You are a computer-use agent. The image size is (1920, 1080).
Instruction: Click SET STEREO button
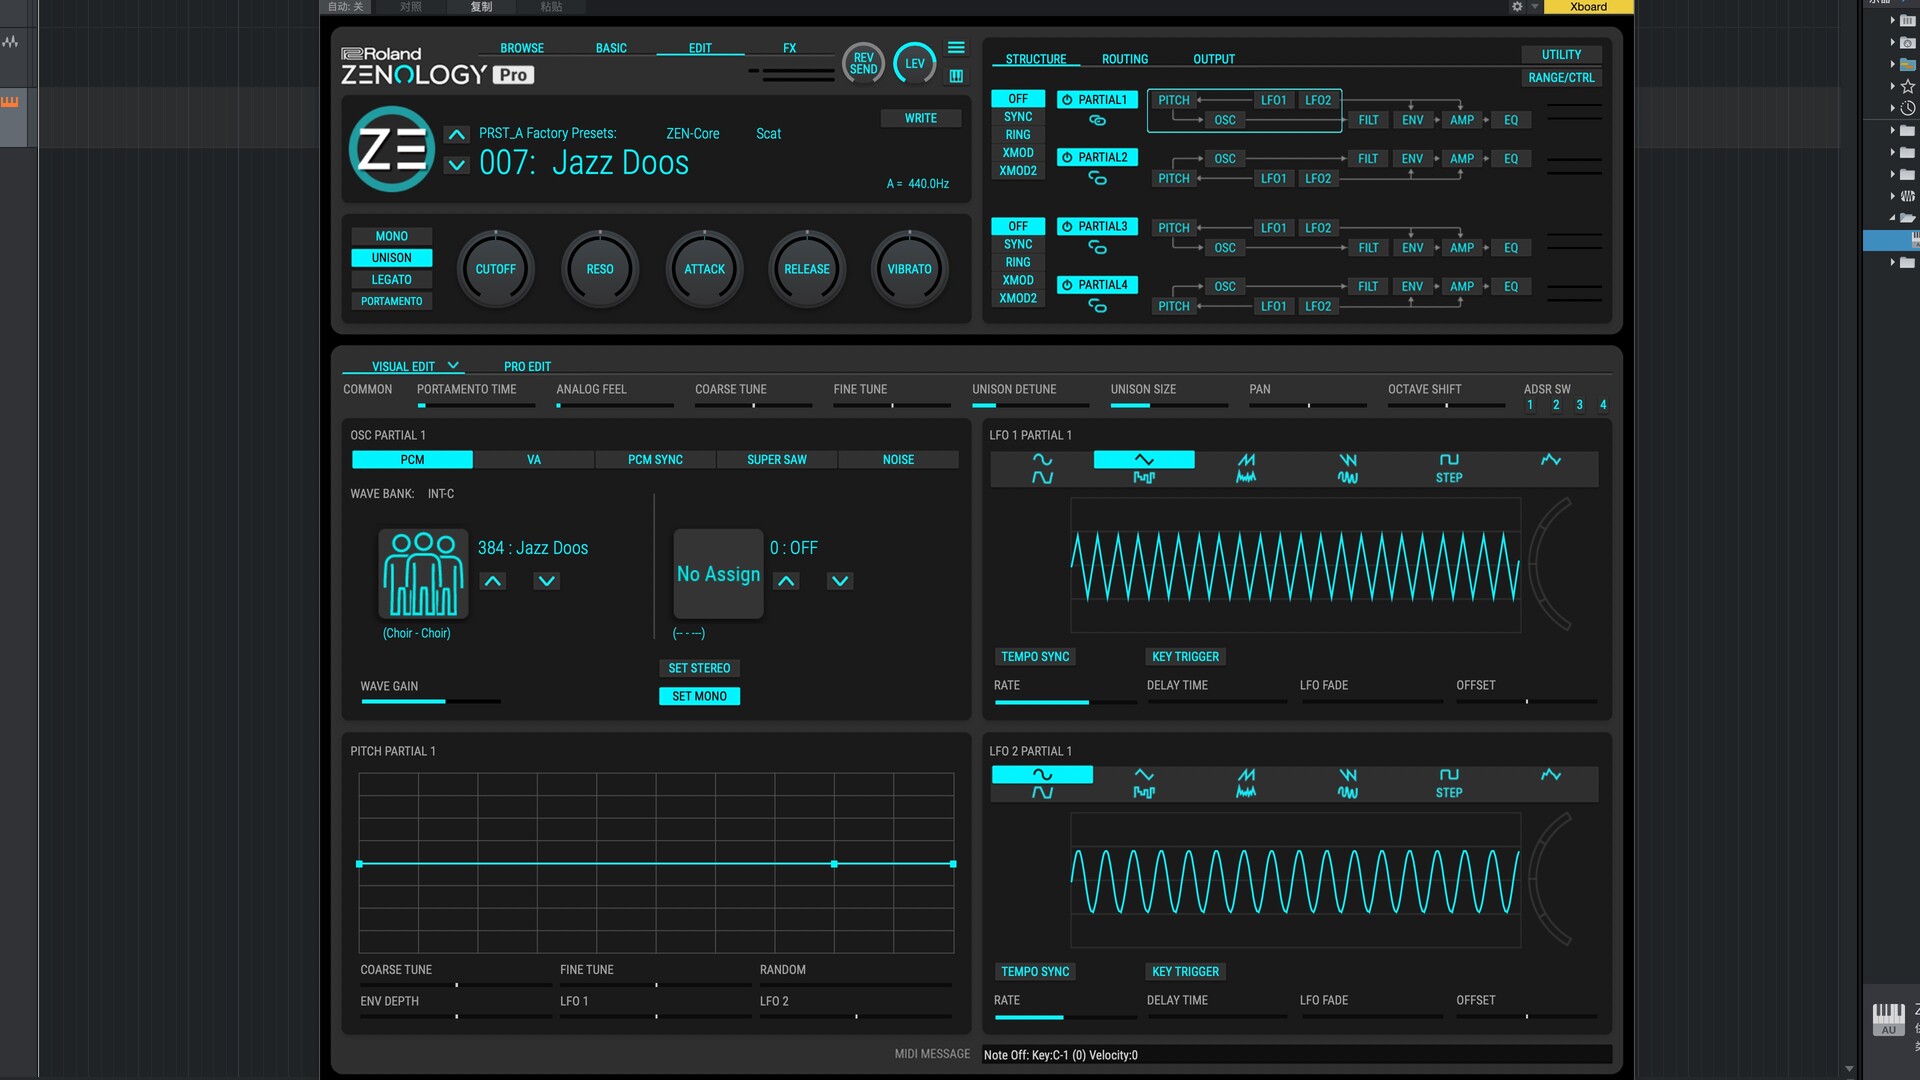pos(699,668)
